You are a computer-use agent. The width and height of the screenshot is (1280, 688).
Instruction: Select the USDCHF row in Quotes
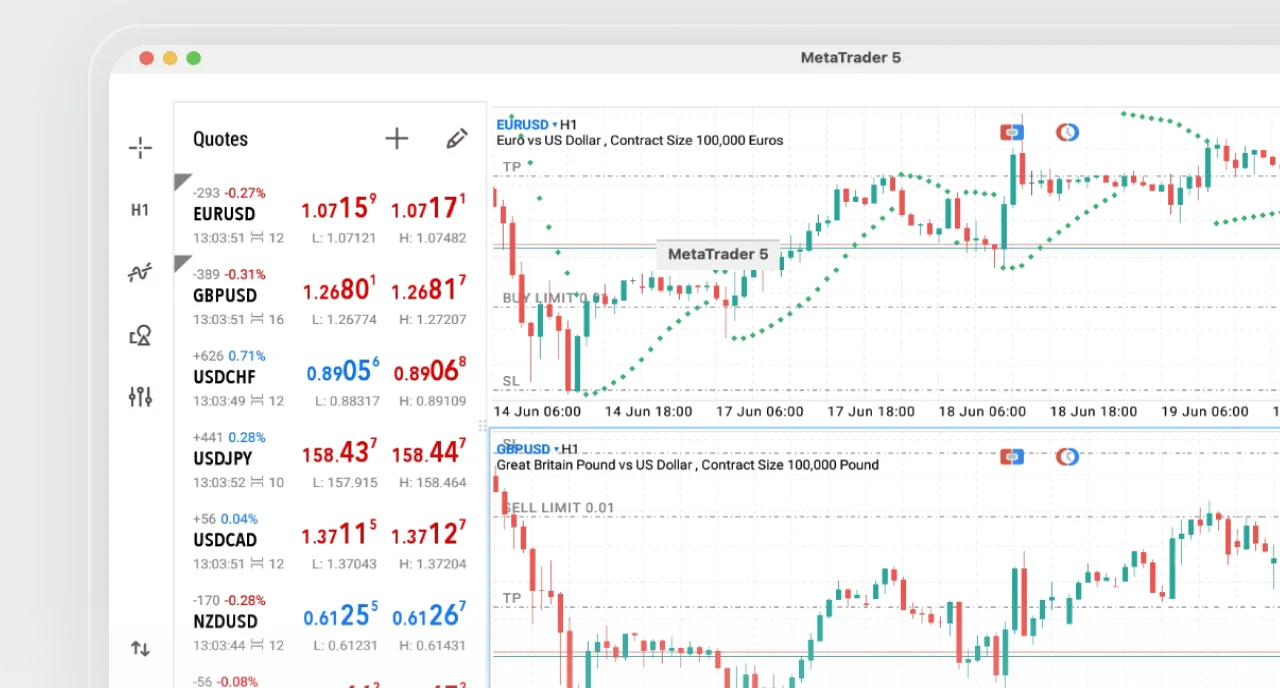(330, 377)
